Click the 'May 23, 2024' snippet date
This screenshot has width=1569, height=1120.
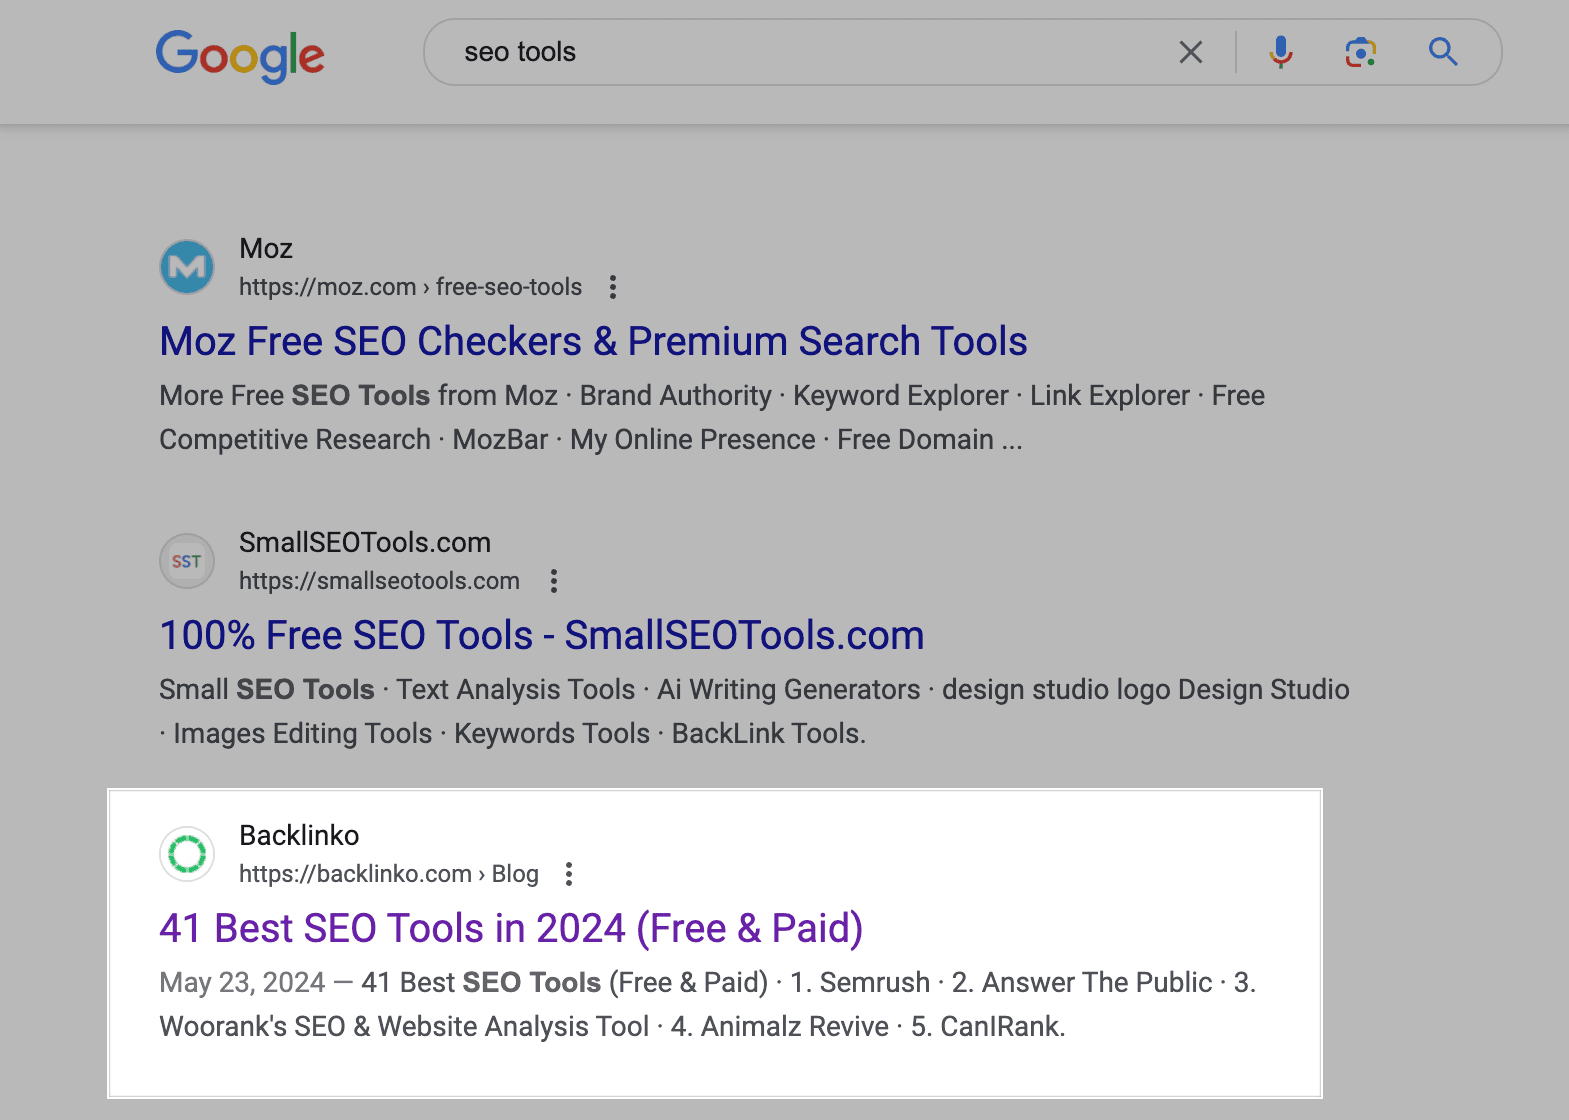click(242, 982)
